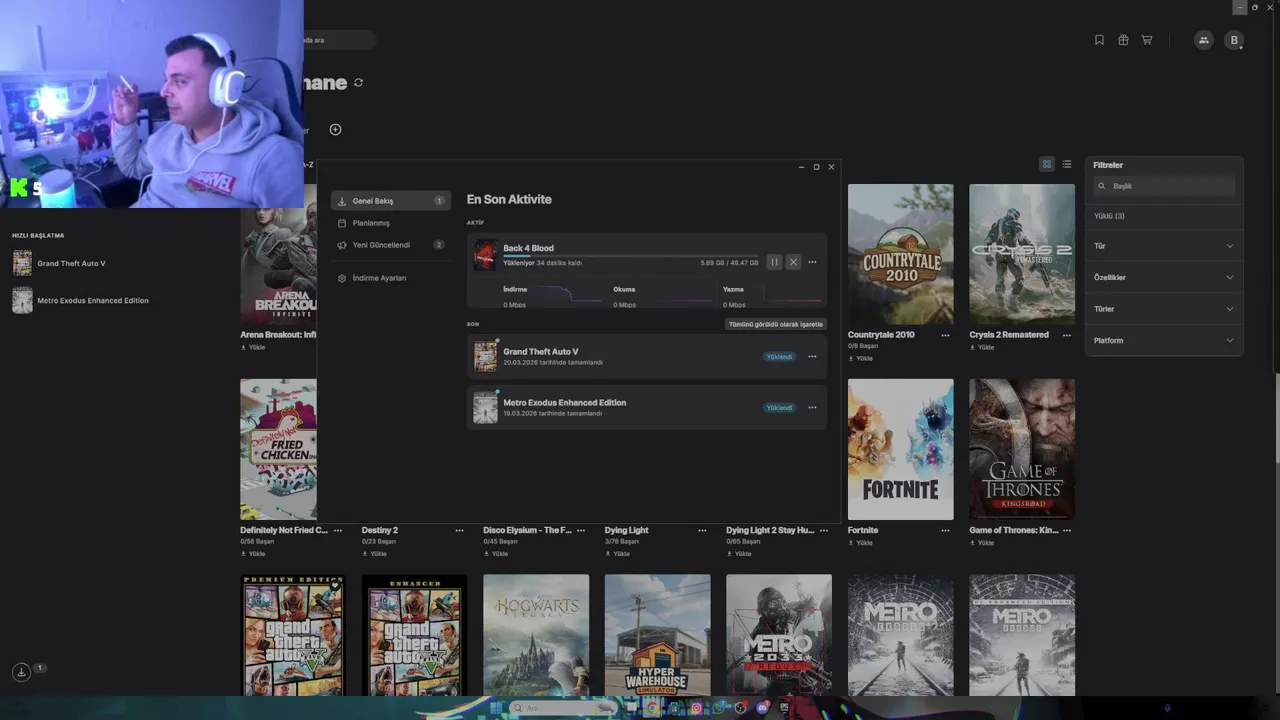The width and height of the screenshot is (1280, 720).
Task: Open Instagram from the taskbar
Action: click(x=697, y=708)
